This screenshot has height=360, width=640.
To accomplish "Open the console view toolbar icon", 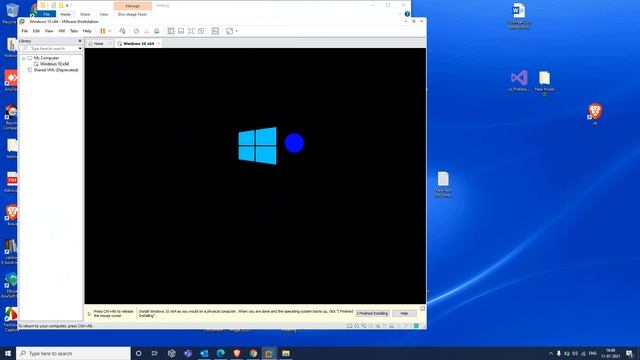I will [x=215, y=31].
